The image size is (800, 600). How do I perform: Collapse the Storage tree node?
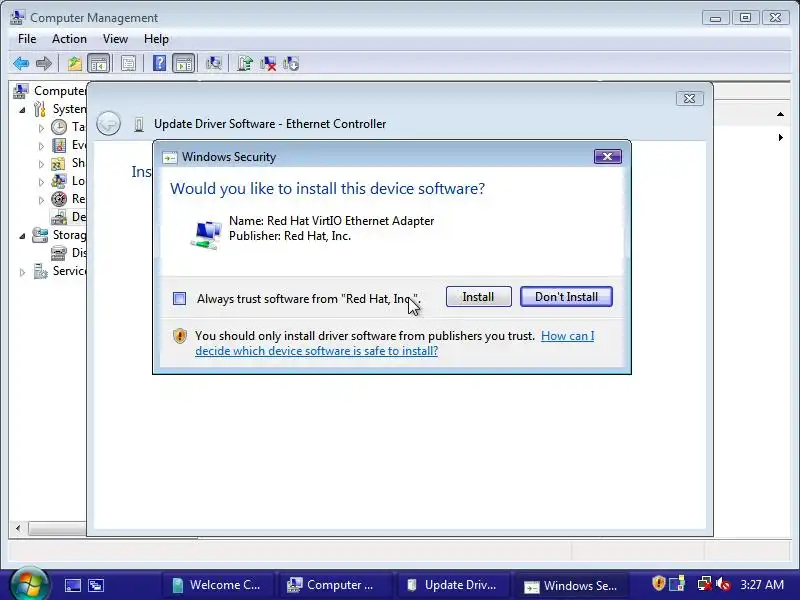[x=22, y=236]
